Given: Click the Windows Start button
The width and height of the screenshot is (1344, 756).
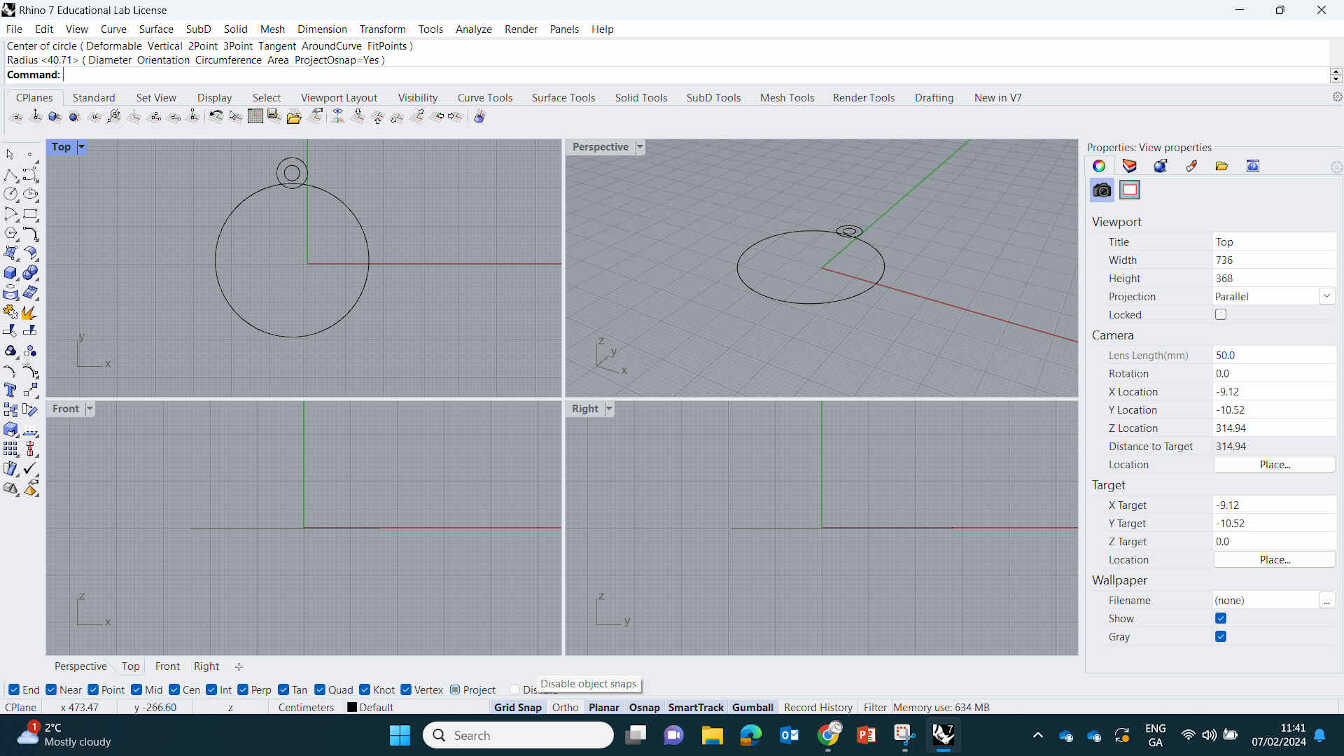Looking at the screenshot, I should coord(400,736).
